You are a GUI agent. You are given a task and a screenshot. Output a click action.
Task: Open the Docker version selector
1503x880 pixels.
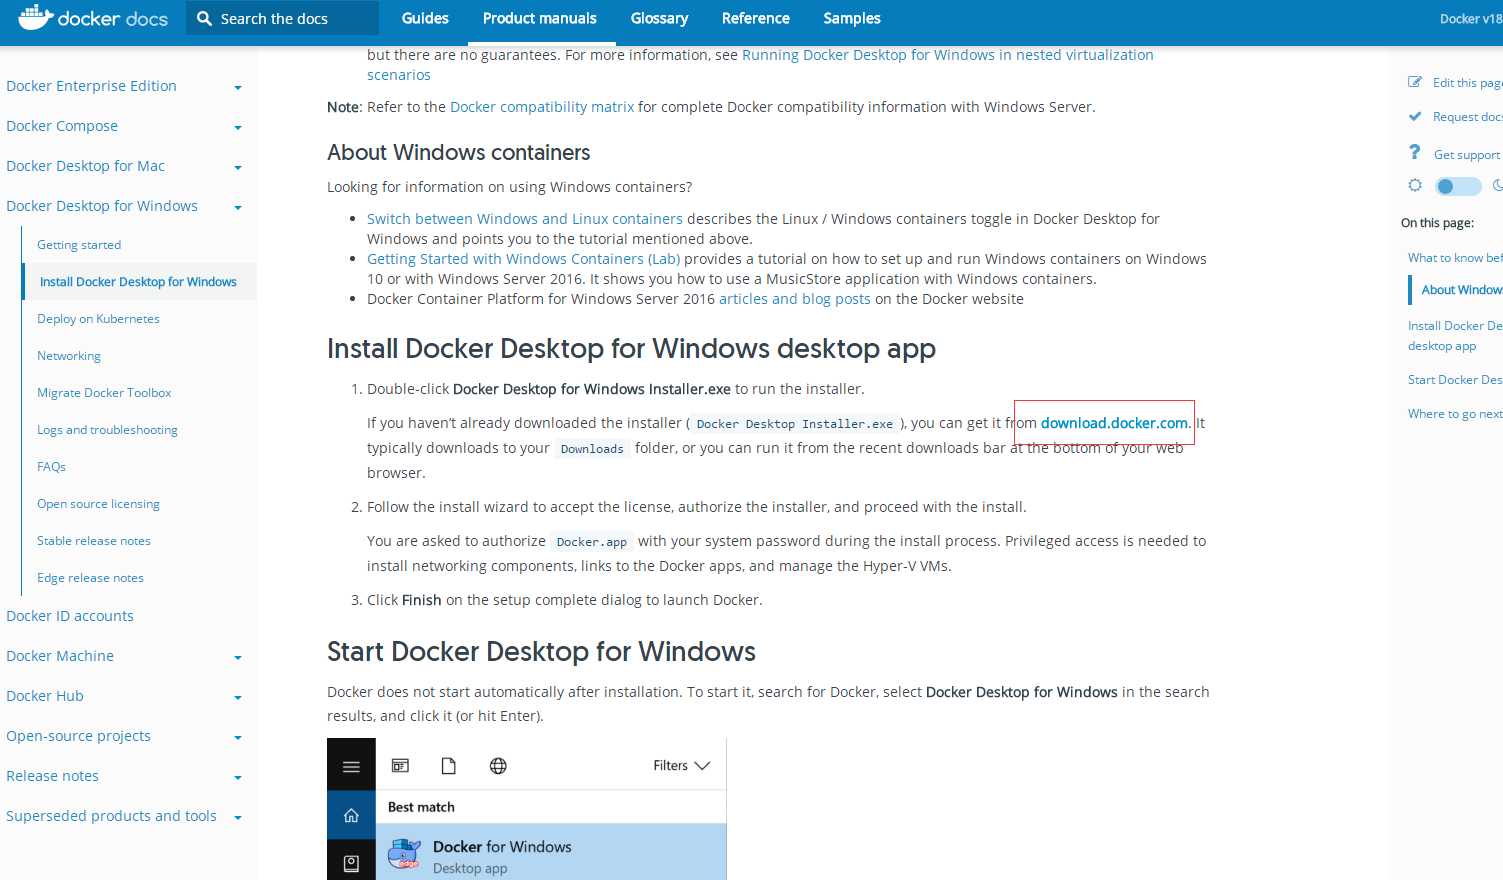[1471, 18]
